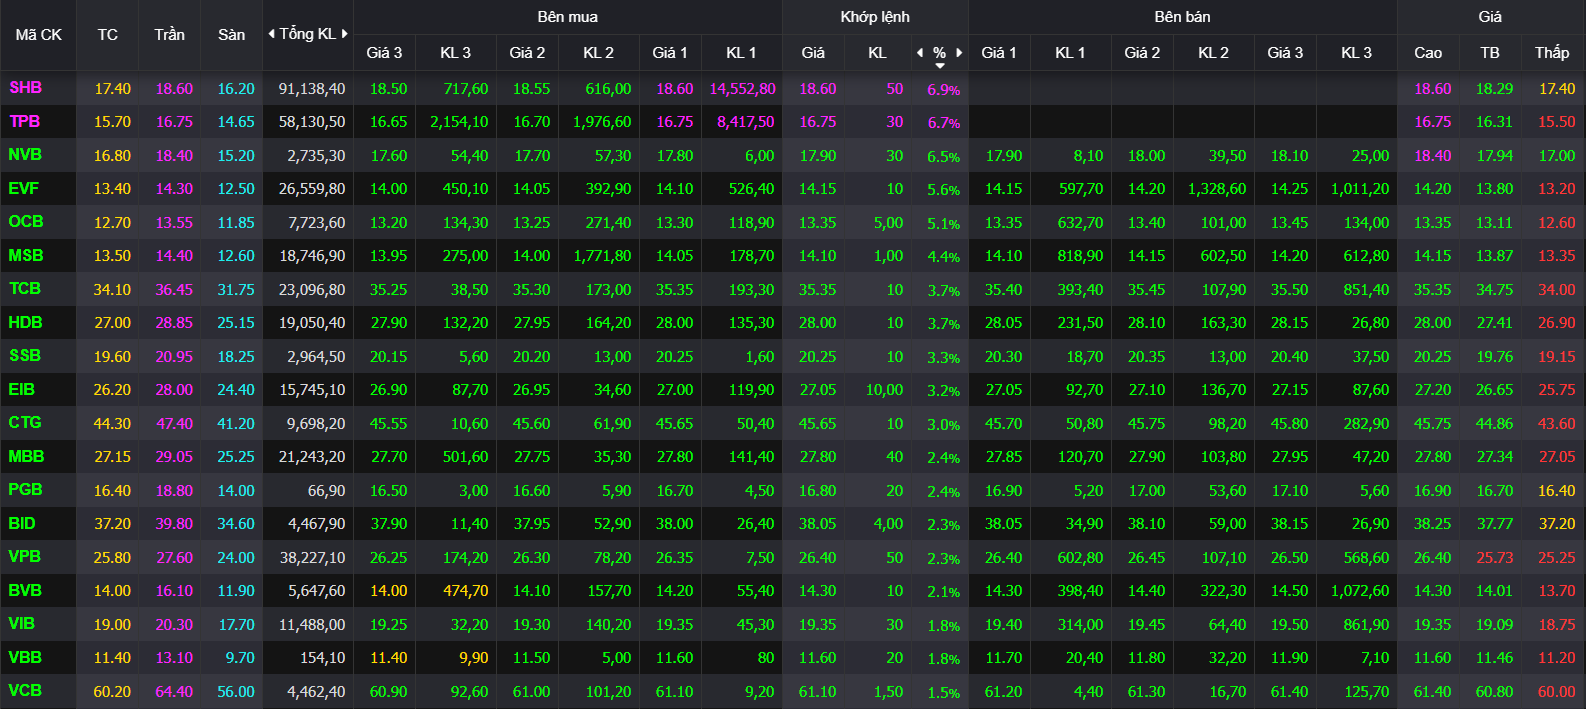Open stock symbol MSB
1586x709 pixels.
(26, 255)
